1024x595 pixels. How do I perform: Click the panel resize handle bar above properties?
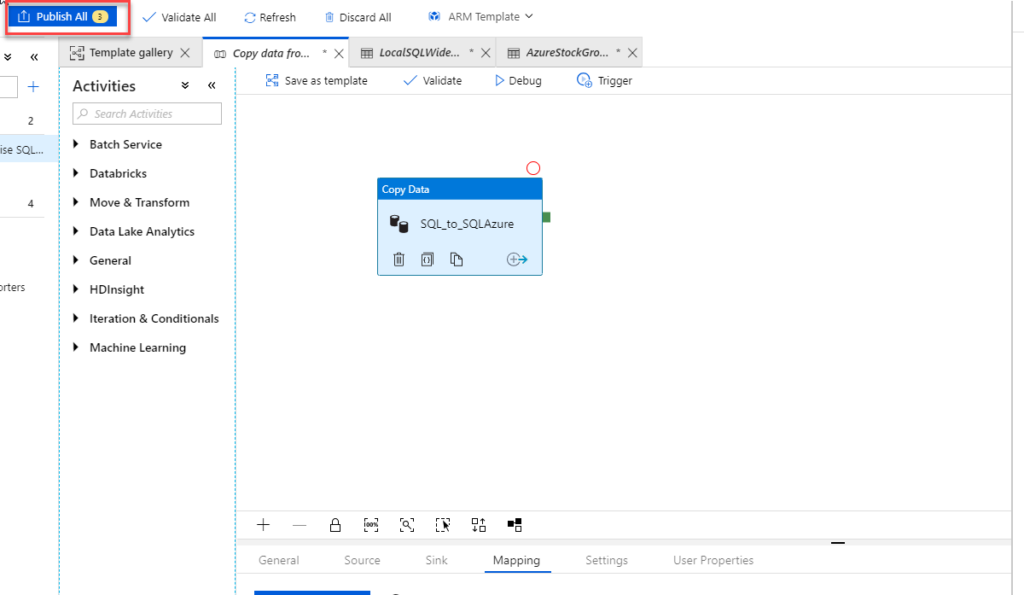pos(838,543)
